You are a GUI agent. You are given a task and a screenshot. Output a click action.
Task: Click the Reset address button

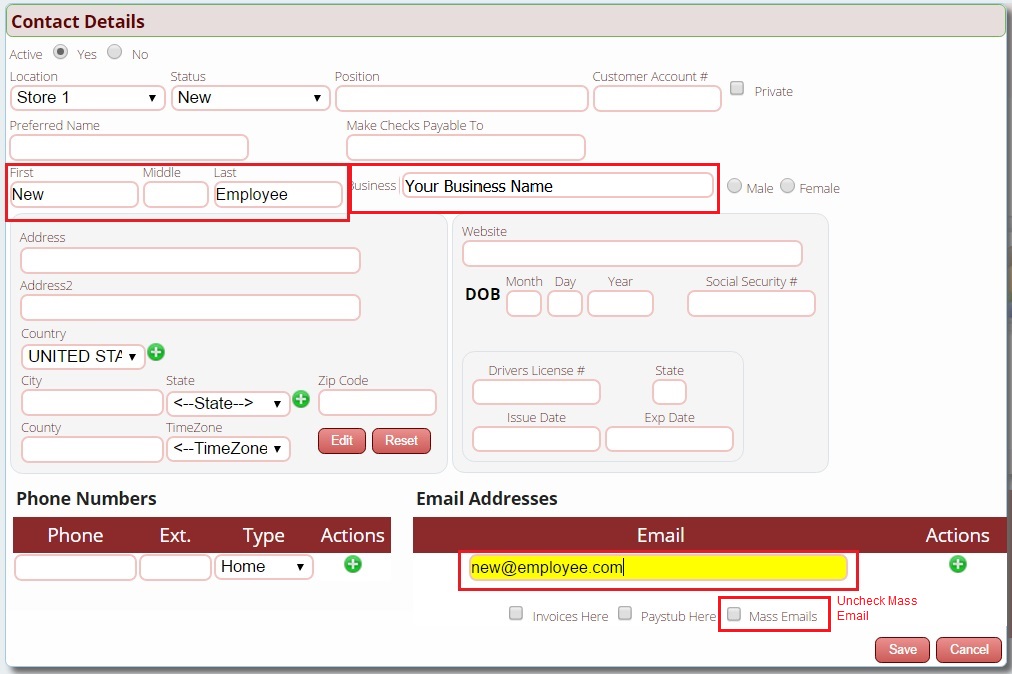point(401,441)
